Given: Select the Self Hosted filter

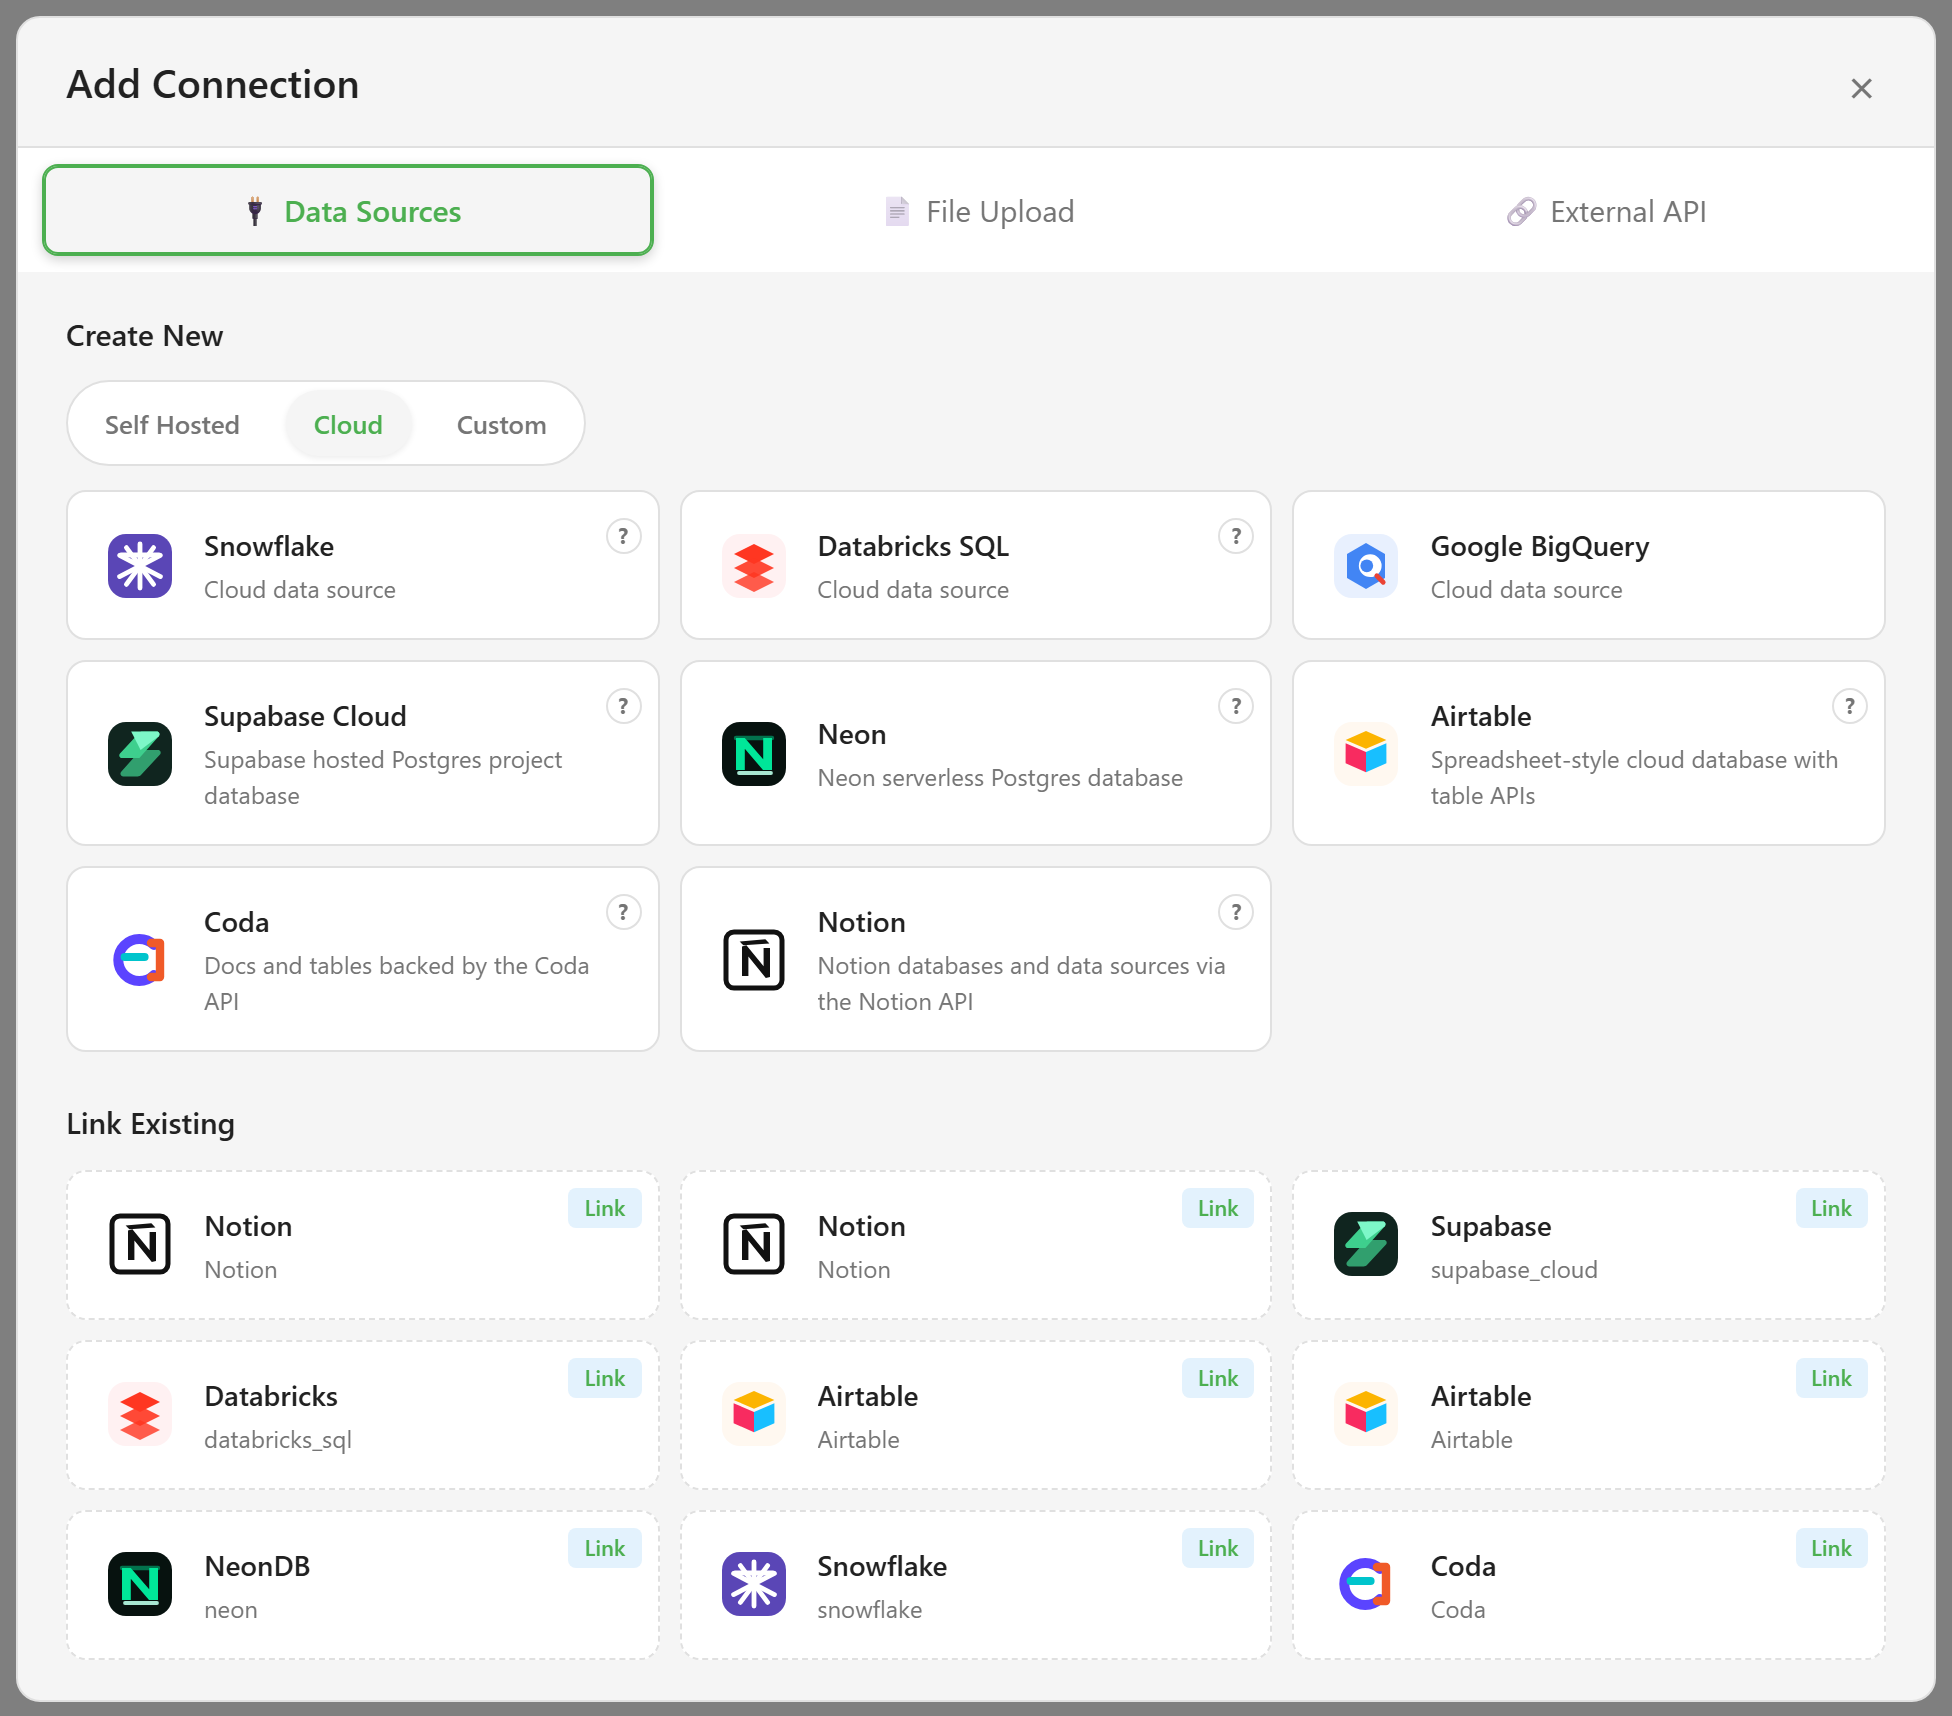Looking at the screenshot, I should coord(172,424).
